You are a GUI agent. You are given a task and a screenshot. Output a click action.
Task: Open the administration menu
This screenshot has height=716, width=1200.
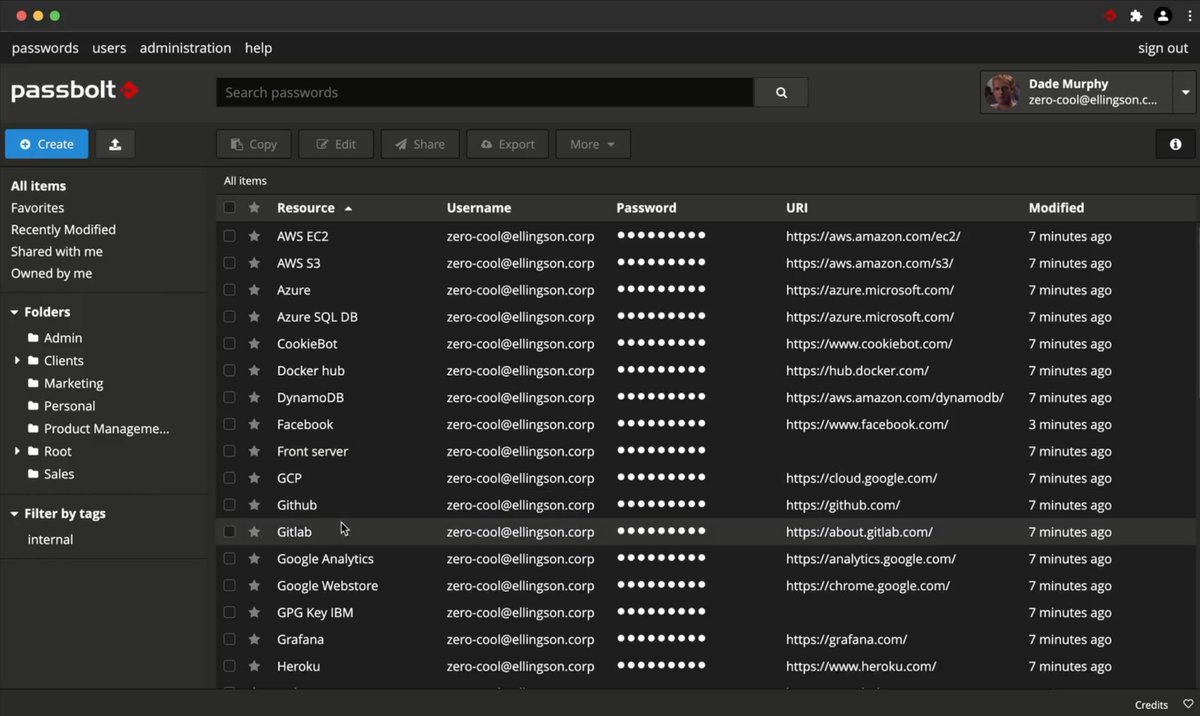pos(185,48)
